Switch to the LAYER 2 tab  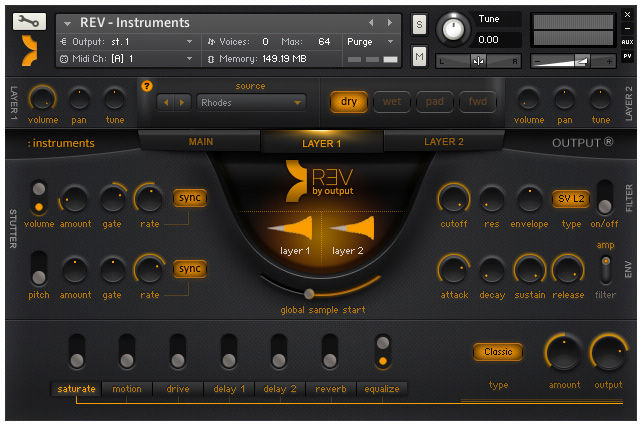click(x=443, y=142)
